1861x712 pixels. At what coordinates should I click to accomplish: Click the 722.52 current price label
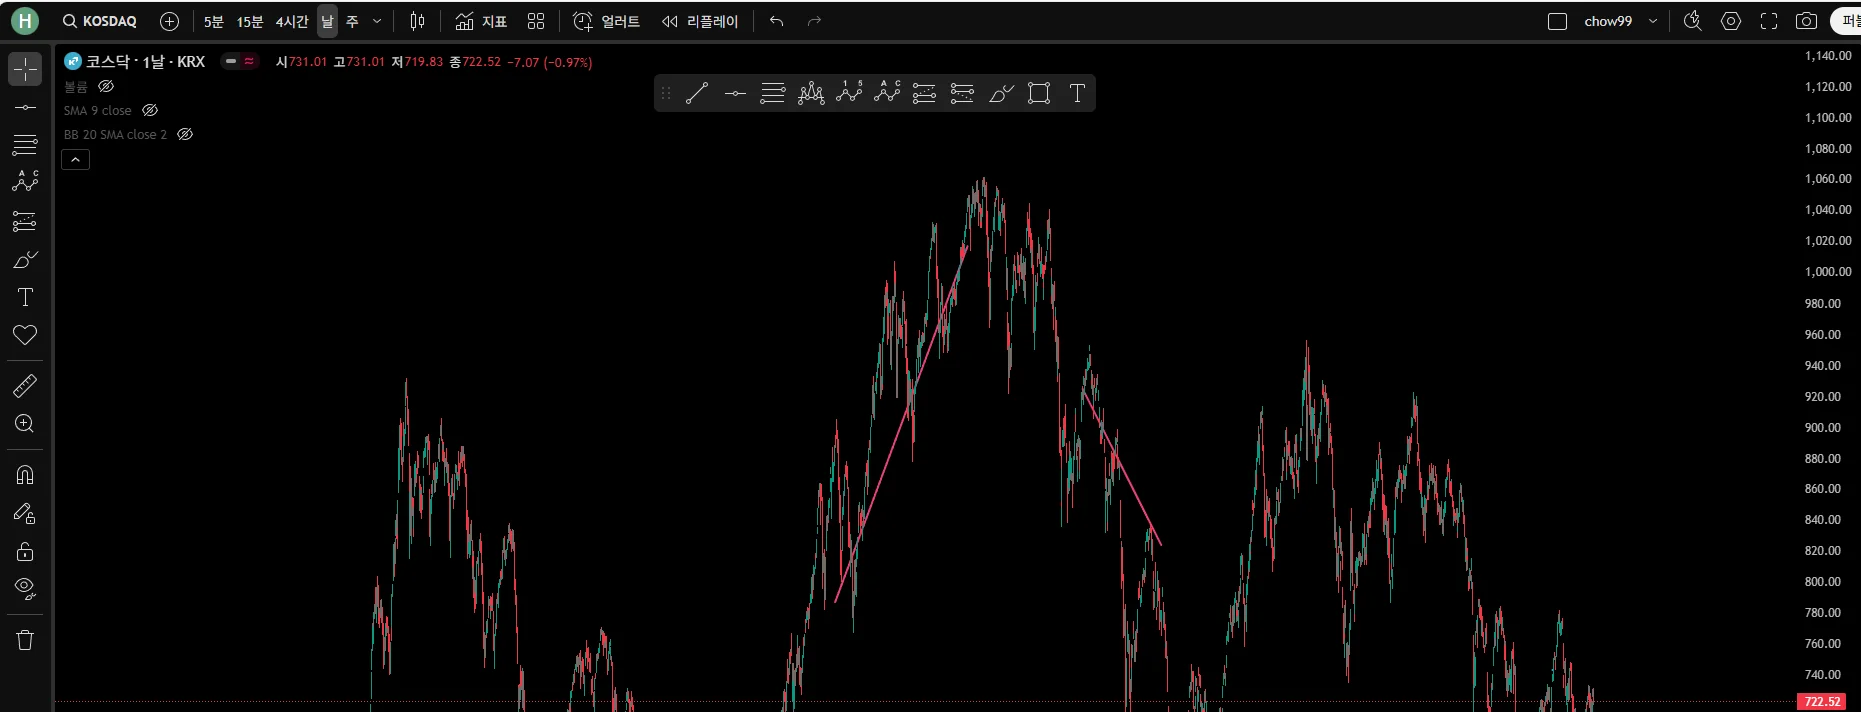coord(1822,702)
